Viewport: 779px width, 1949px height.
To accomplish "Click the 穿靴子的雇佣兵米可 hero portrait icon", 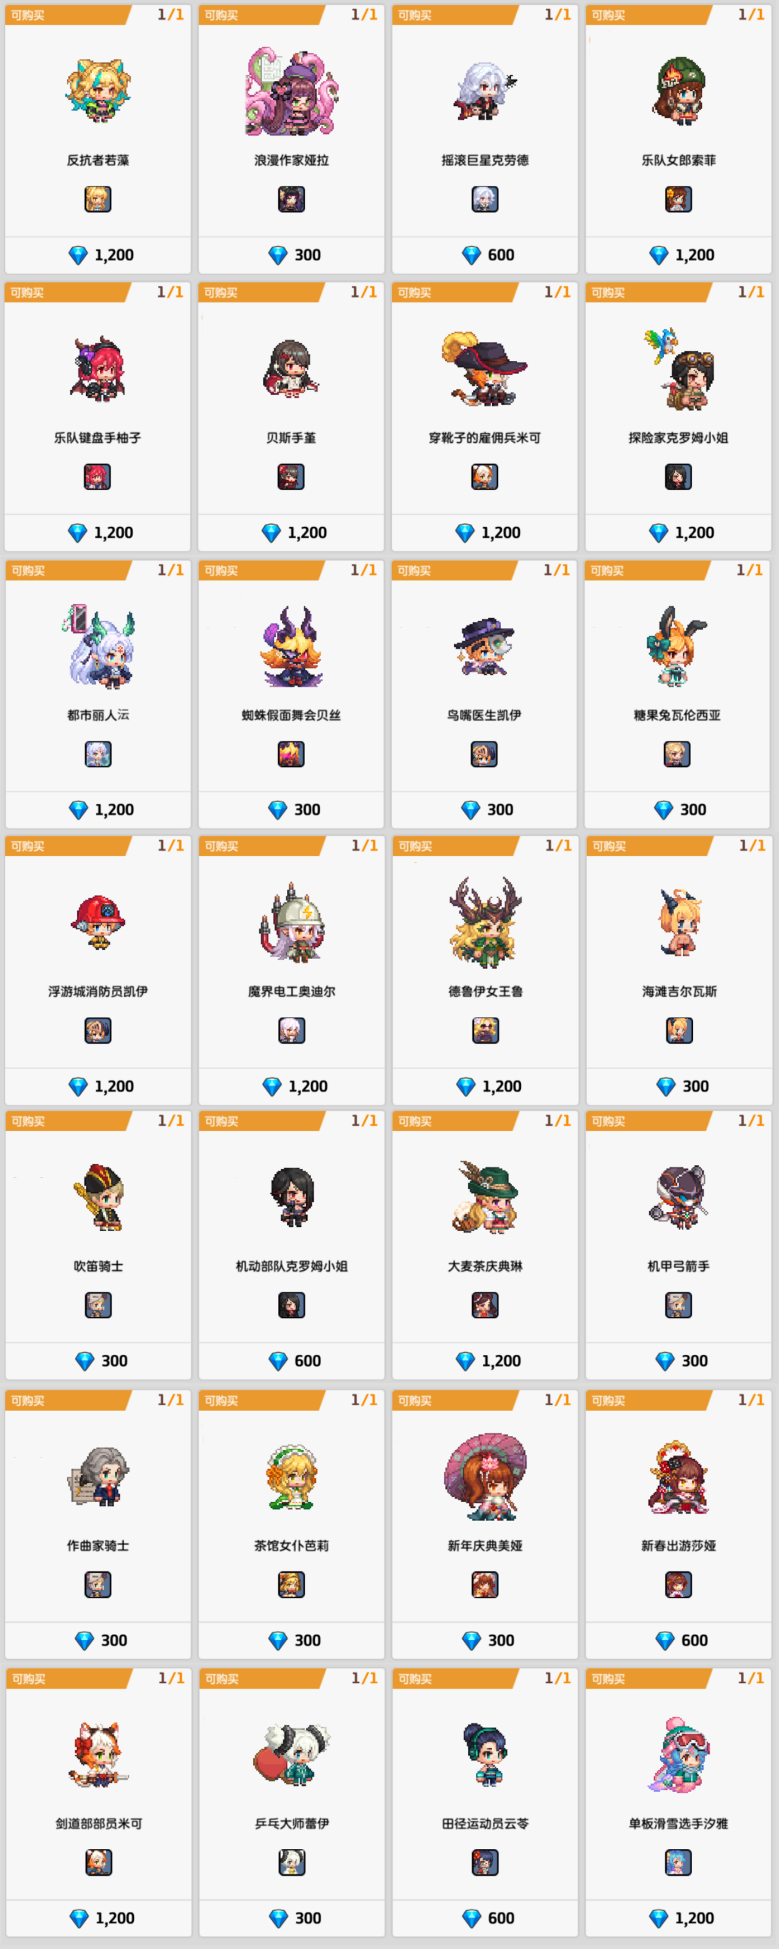I will coord(485,477).
